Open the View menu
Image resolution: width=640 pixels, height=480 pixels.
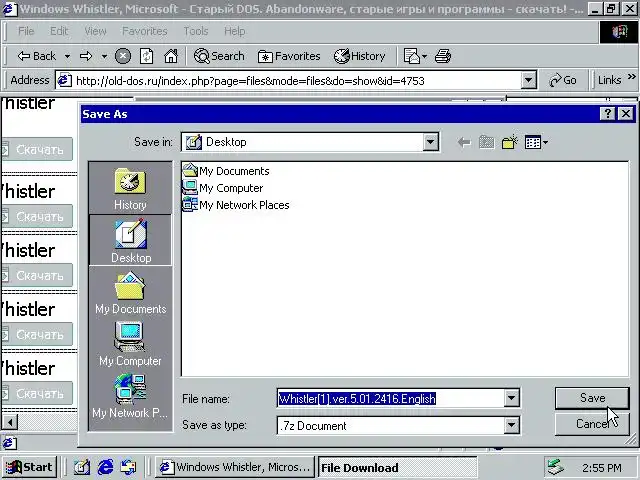95,31
